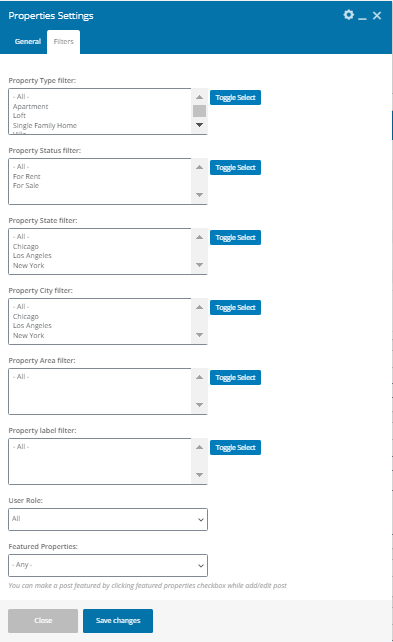Click up arrow in Property State list

199,237
